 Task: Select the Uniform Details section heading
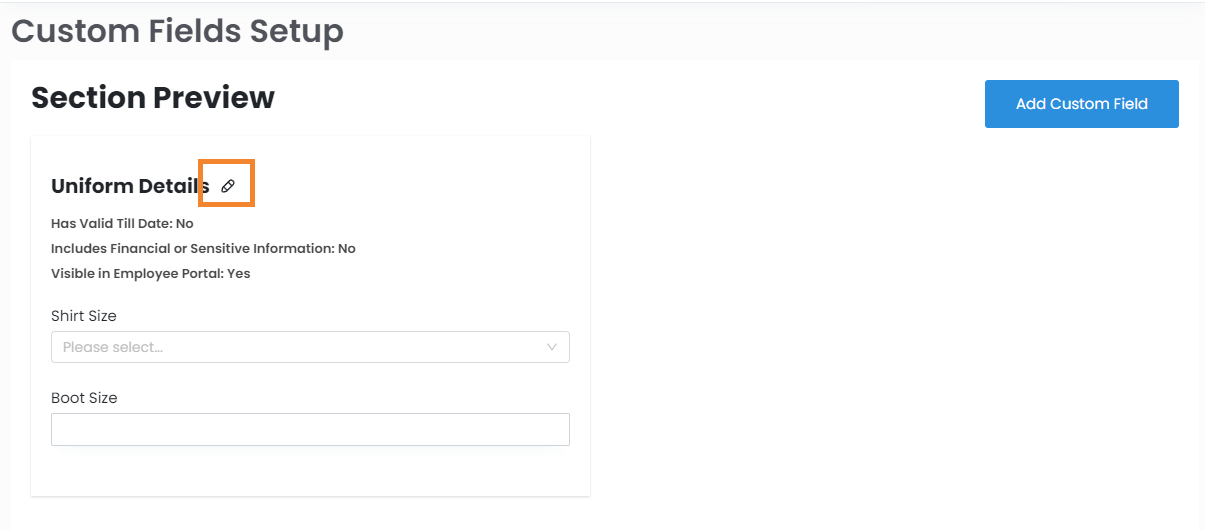point(130,186)
